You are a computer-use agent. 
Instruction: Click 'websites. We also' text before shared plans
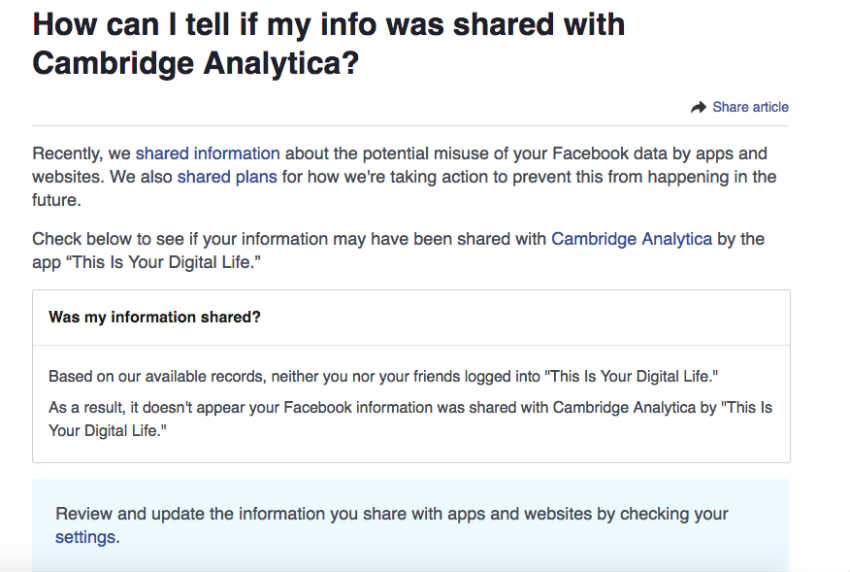tap(102, 177)
